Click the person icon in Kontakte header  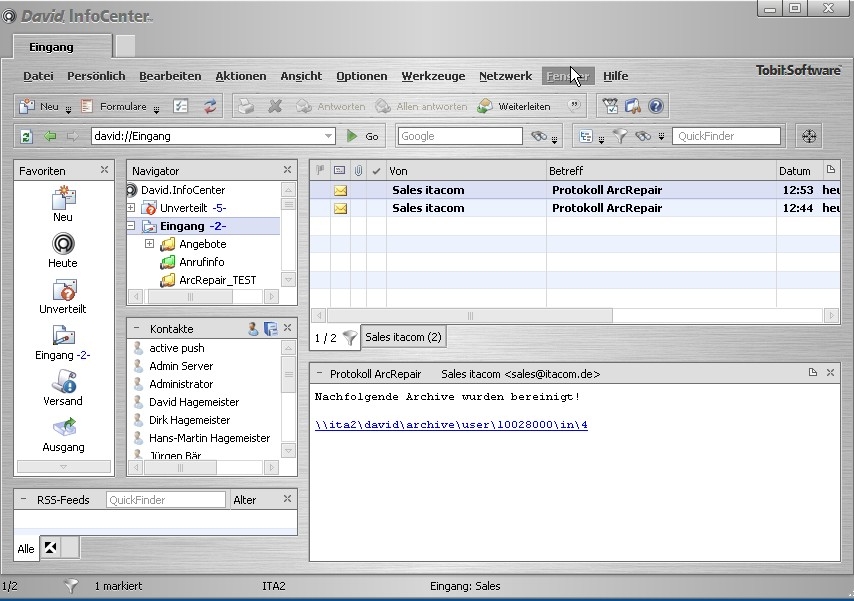(x=253, y=329)
